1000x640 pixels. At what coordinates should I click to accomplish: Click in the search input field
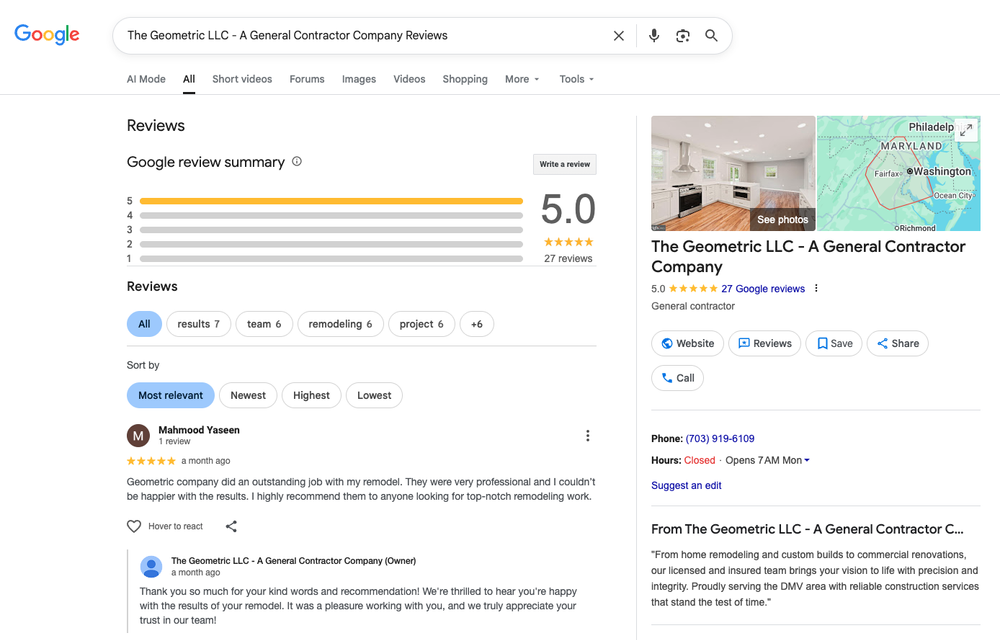coord(363,36)
